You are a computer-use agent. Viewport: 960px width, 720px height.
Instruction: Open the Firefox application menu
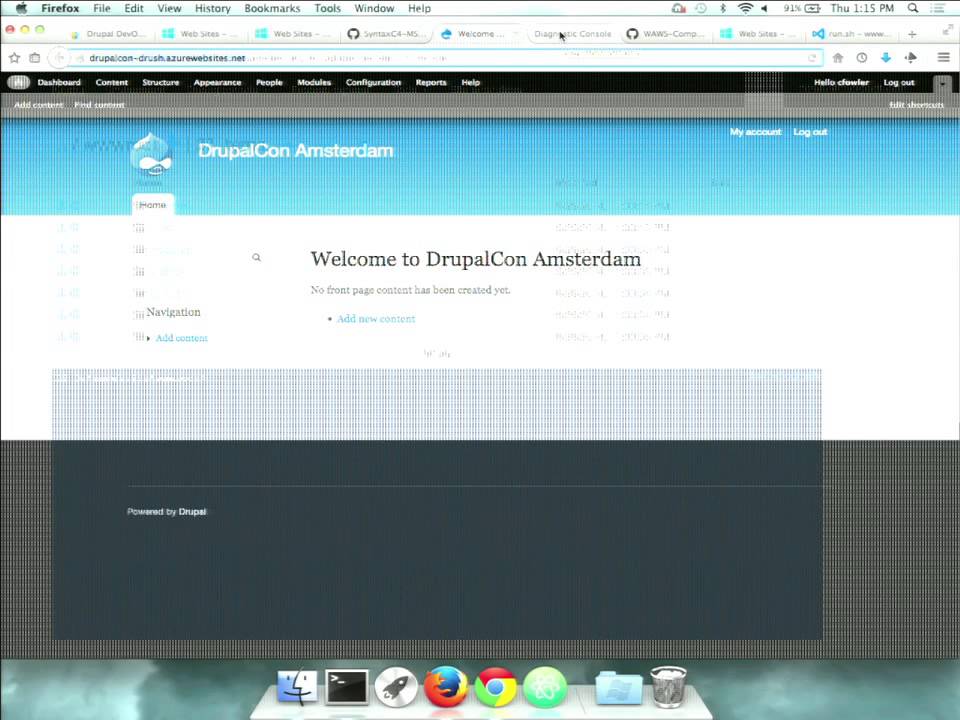[x=60, y=9]
